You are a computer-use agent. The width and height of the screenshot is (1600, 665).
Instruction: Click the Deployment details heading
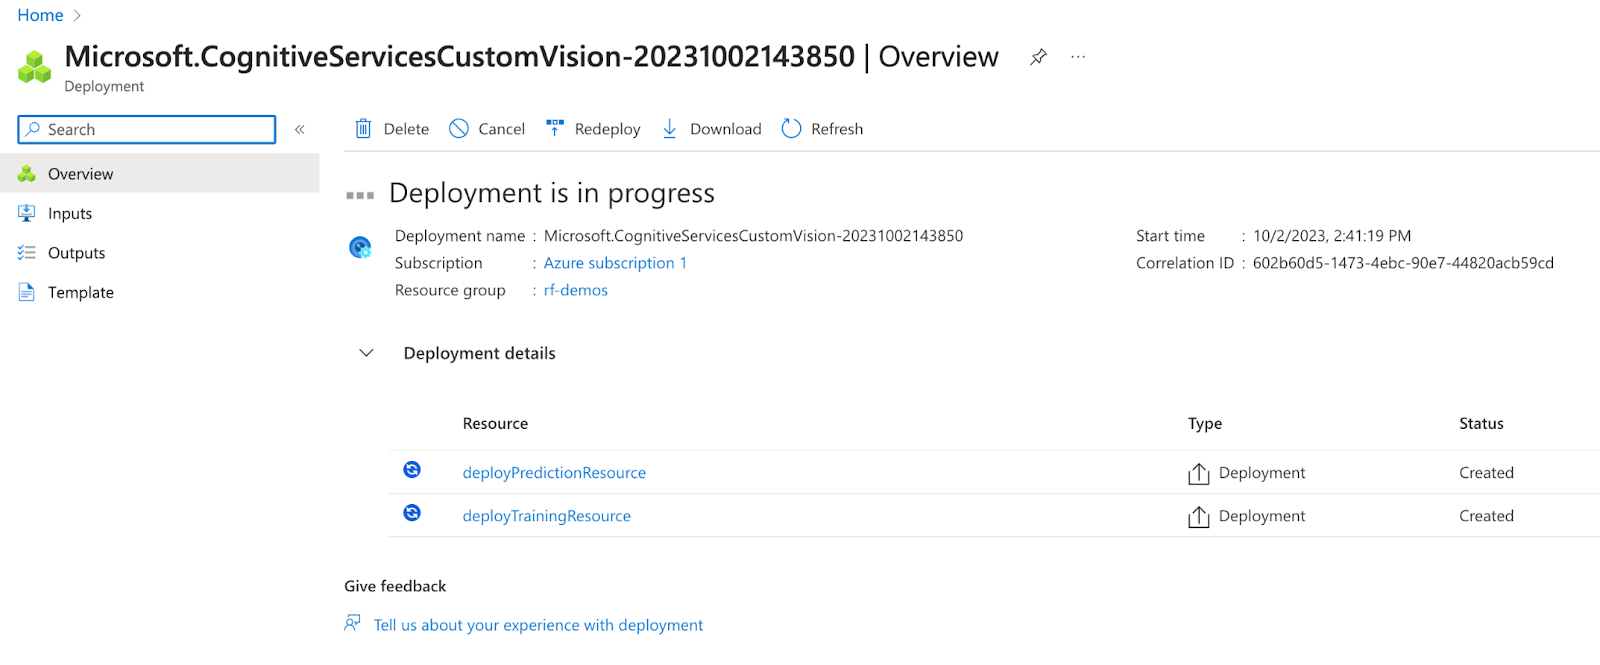pos(479,353)
